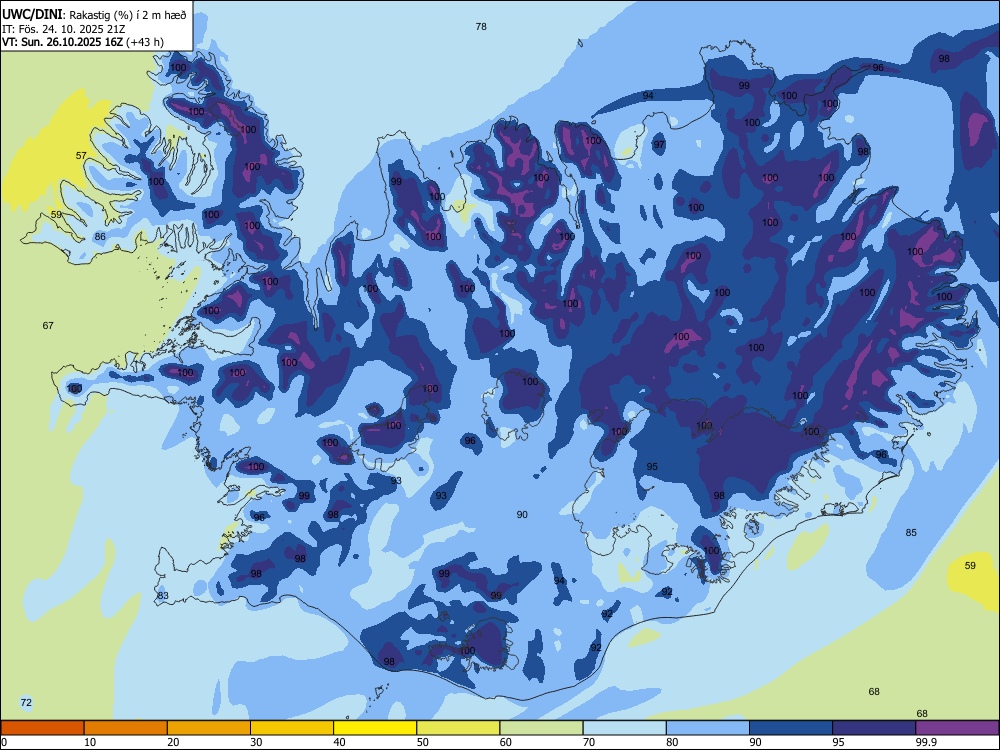Image resolution: width=1000 pixels, height=750 pixels.
Task: Pick the 20–30% amber legend swatch
Action: [x=209, y=728]
